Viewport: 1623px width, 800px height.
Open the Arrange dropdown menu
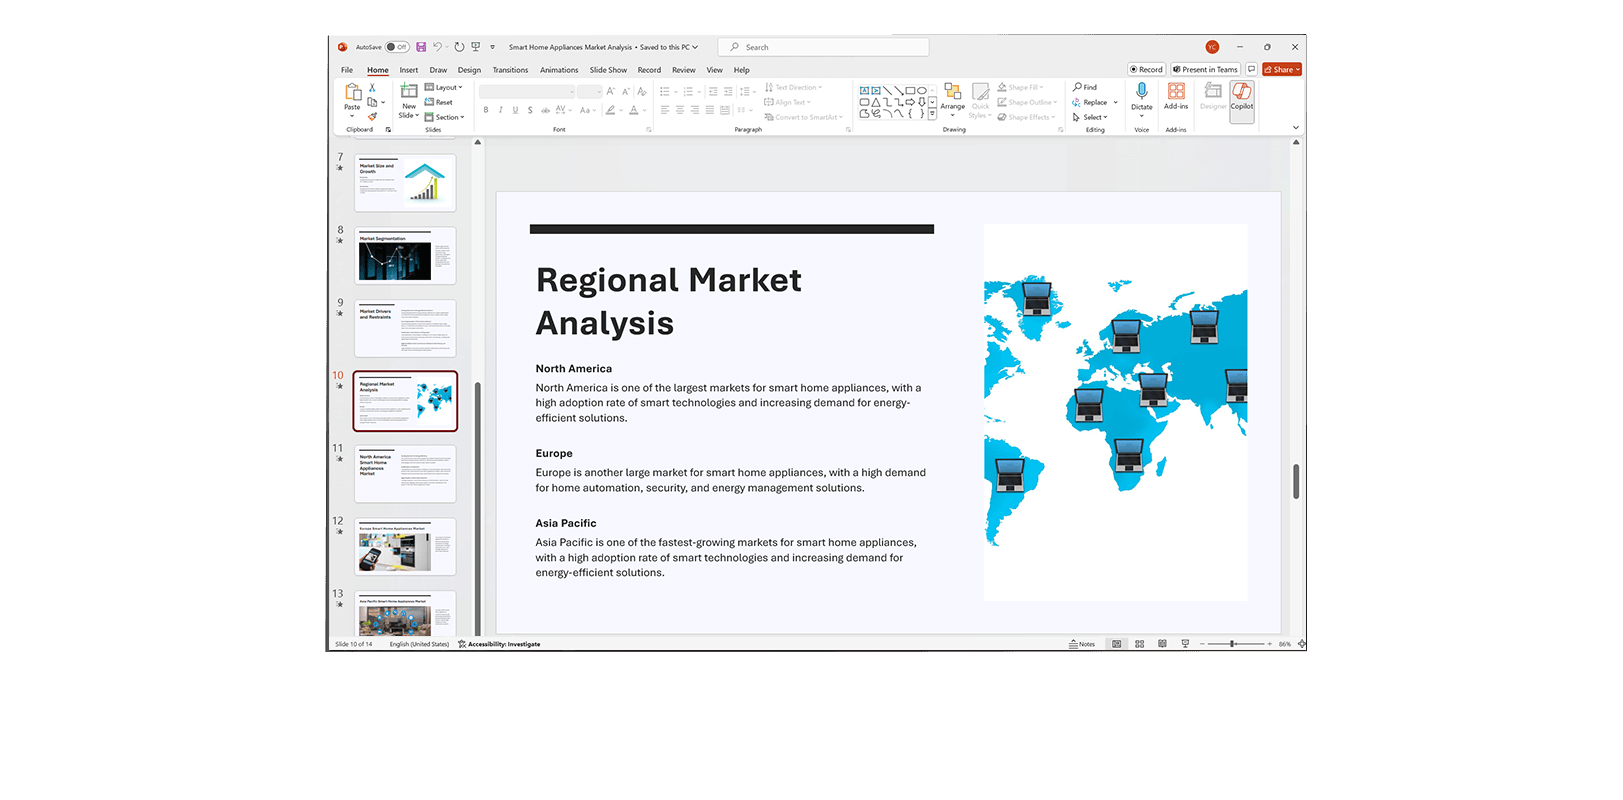pyautogui.click(x=952, y=97)
